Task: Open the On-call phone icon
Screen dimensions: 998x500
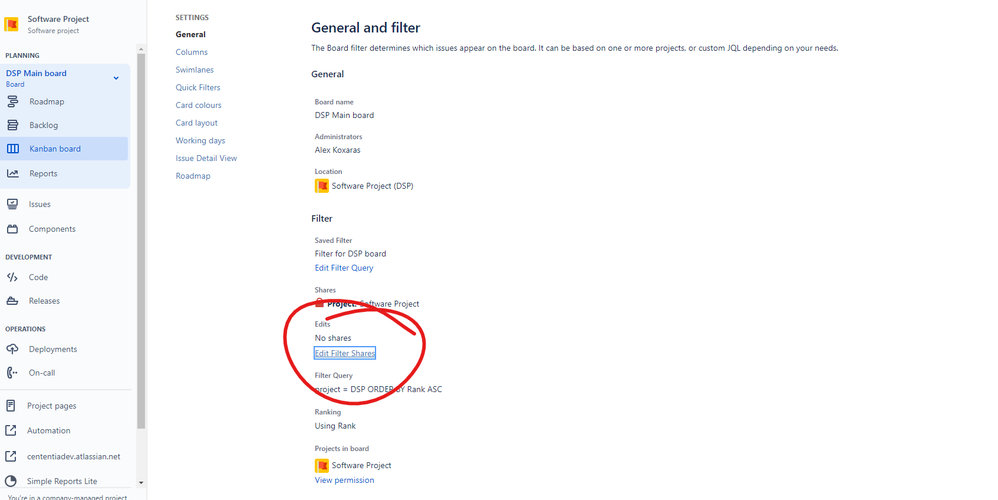Action: click(12, 373)
